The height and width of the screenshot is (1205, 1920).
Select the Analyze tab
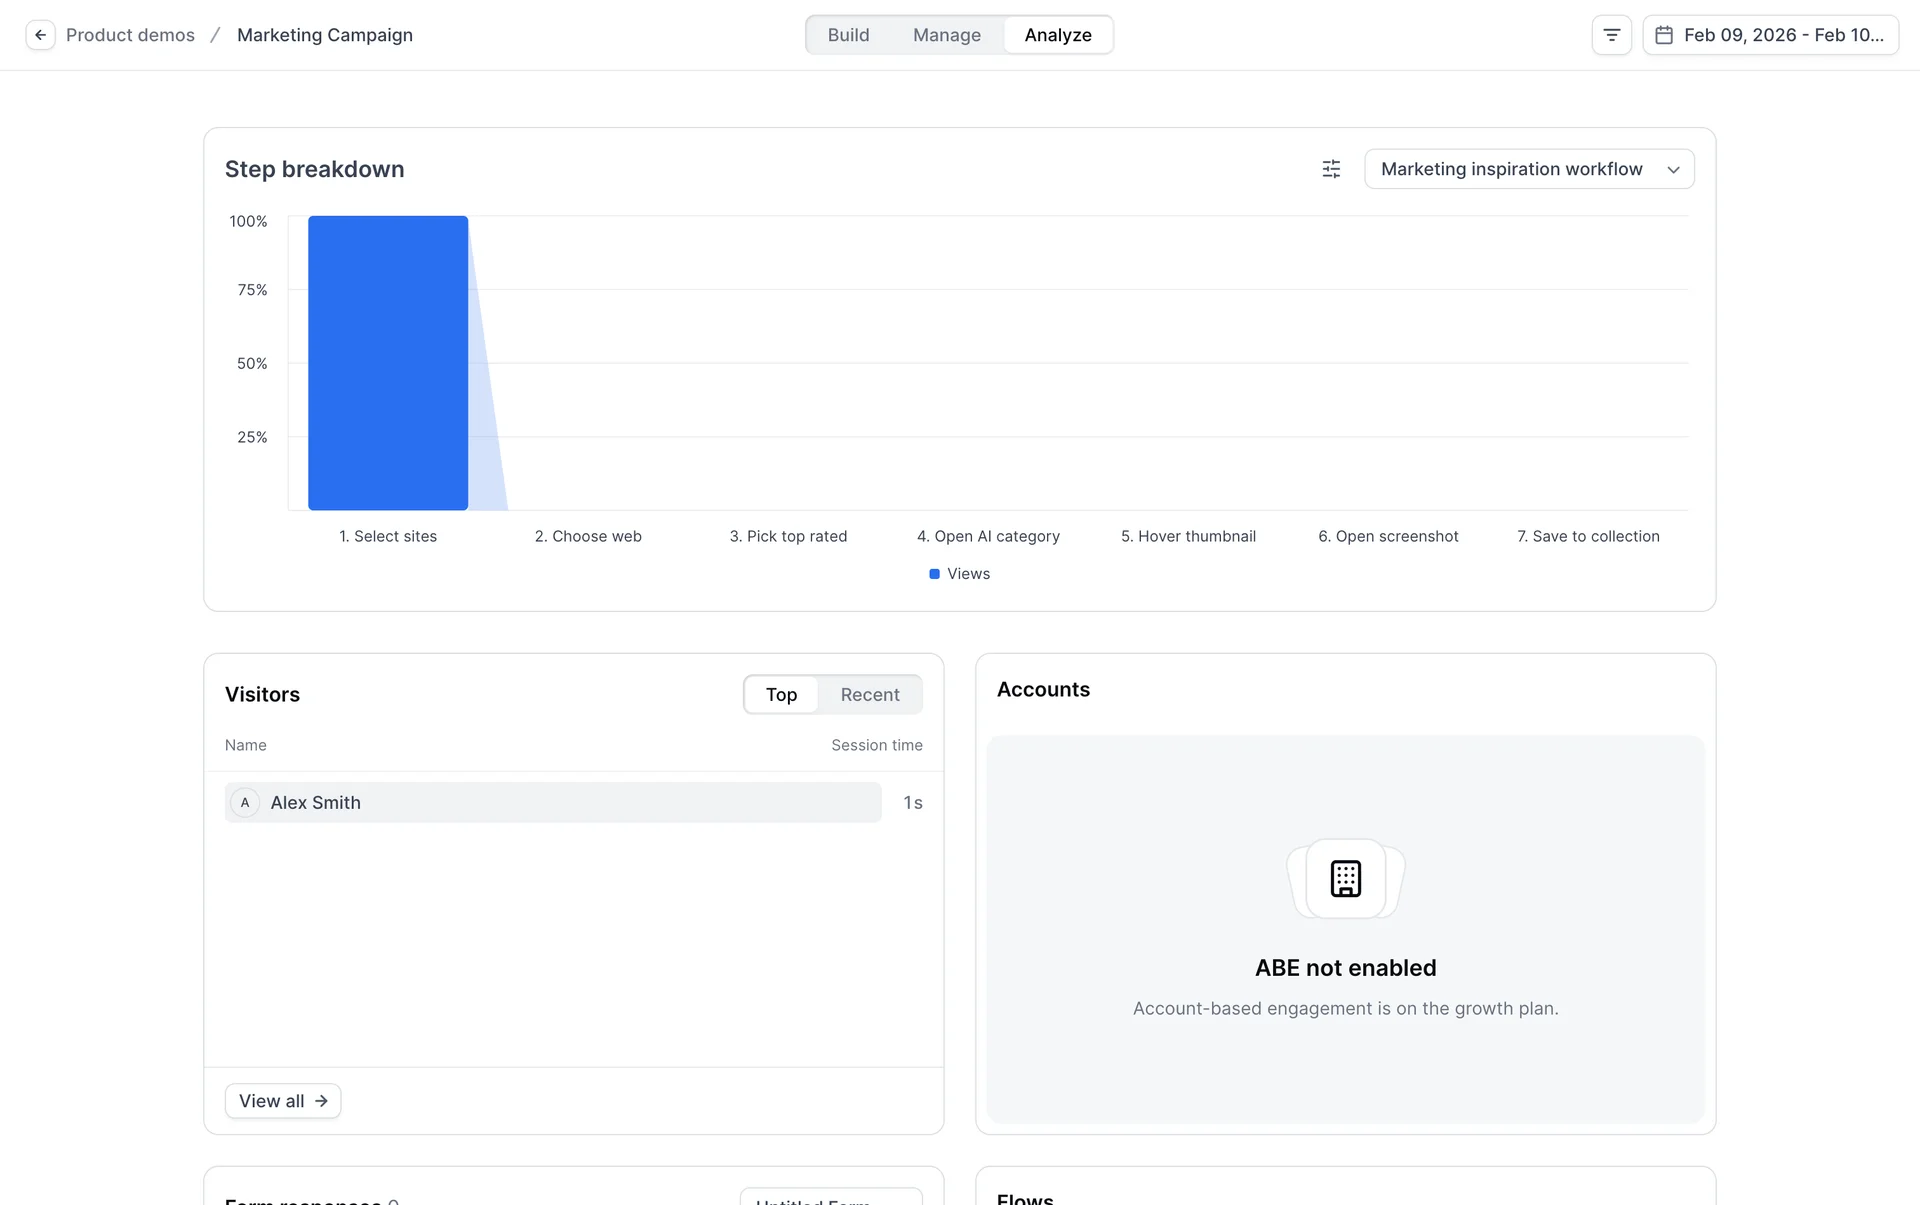click(x=1057, y=35)
